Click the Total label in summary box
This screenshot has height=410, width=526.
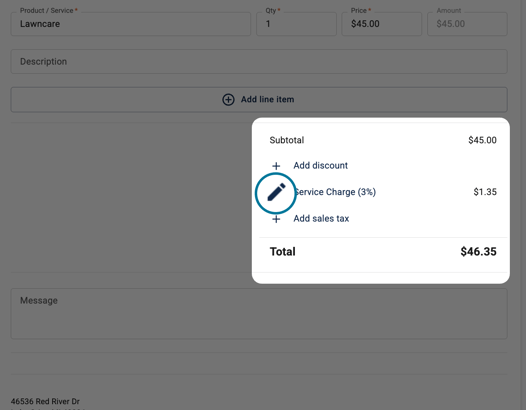click(x=282, y=251)
